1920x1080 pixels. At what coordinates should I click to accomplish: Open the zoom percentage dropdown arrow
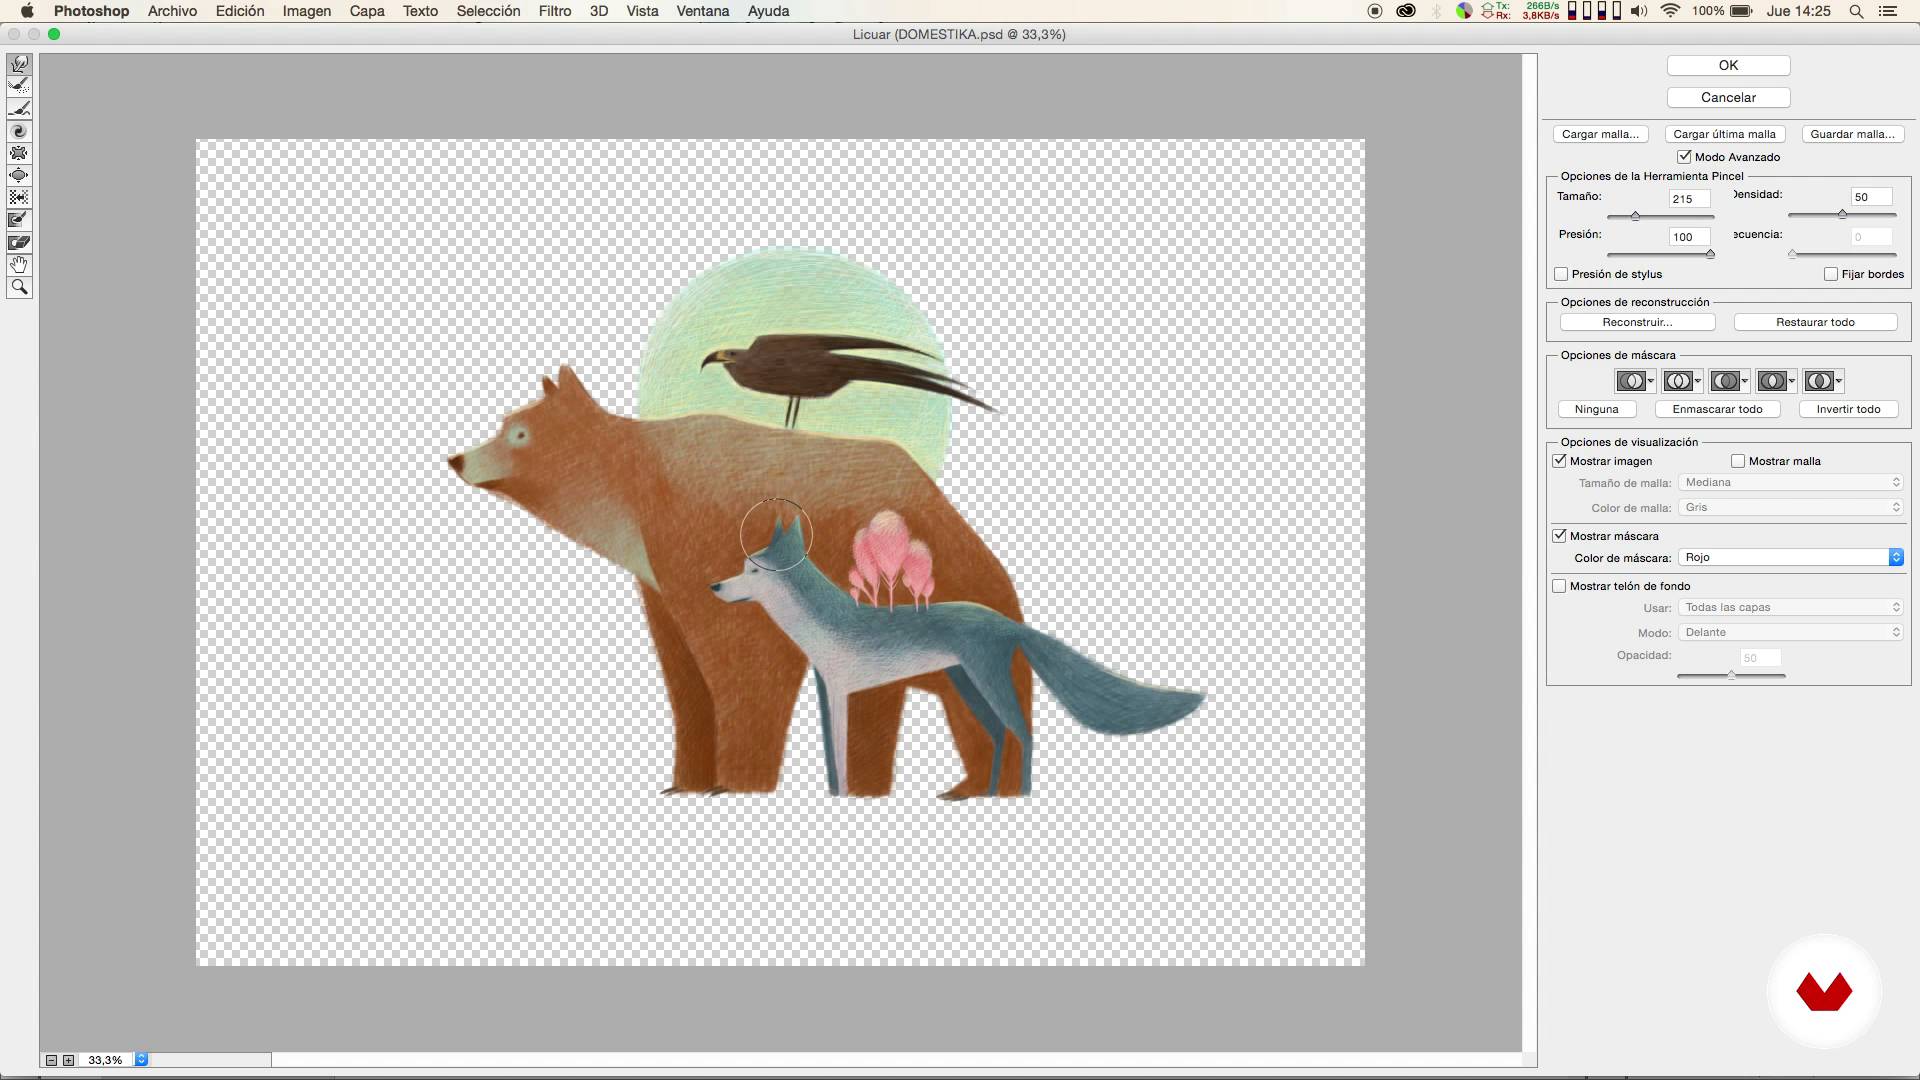(141, 1060)
